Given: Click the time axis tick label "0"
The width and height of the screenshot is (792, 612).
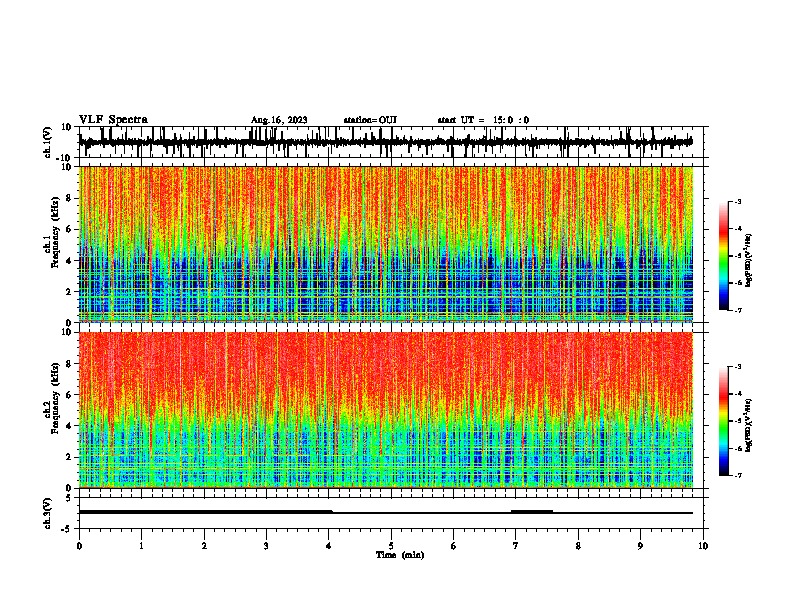Looking at the screenshot, I should coord(79,546).
